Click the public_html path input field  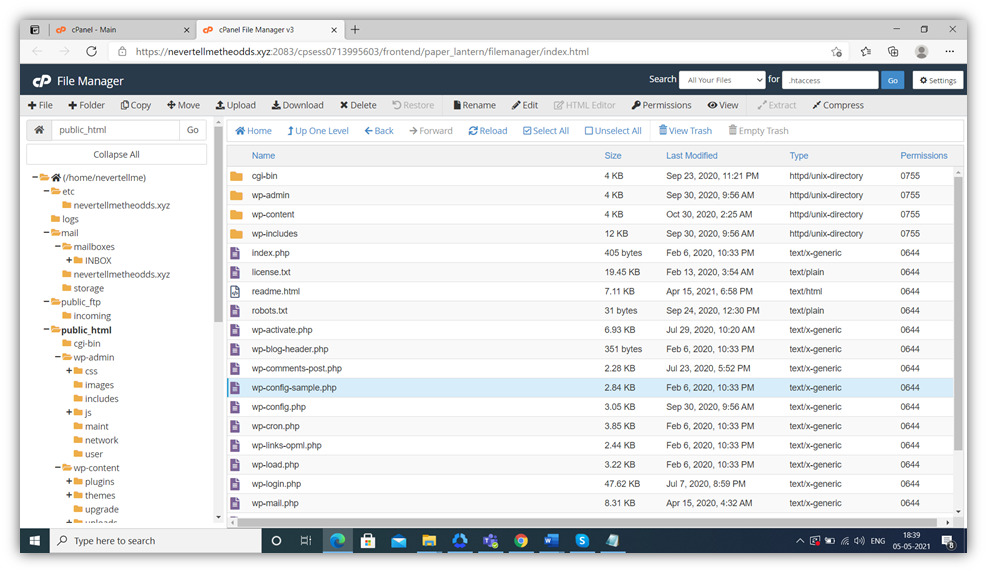pos(115,130)
